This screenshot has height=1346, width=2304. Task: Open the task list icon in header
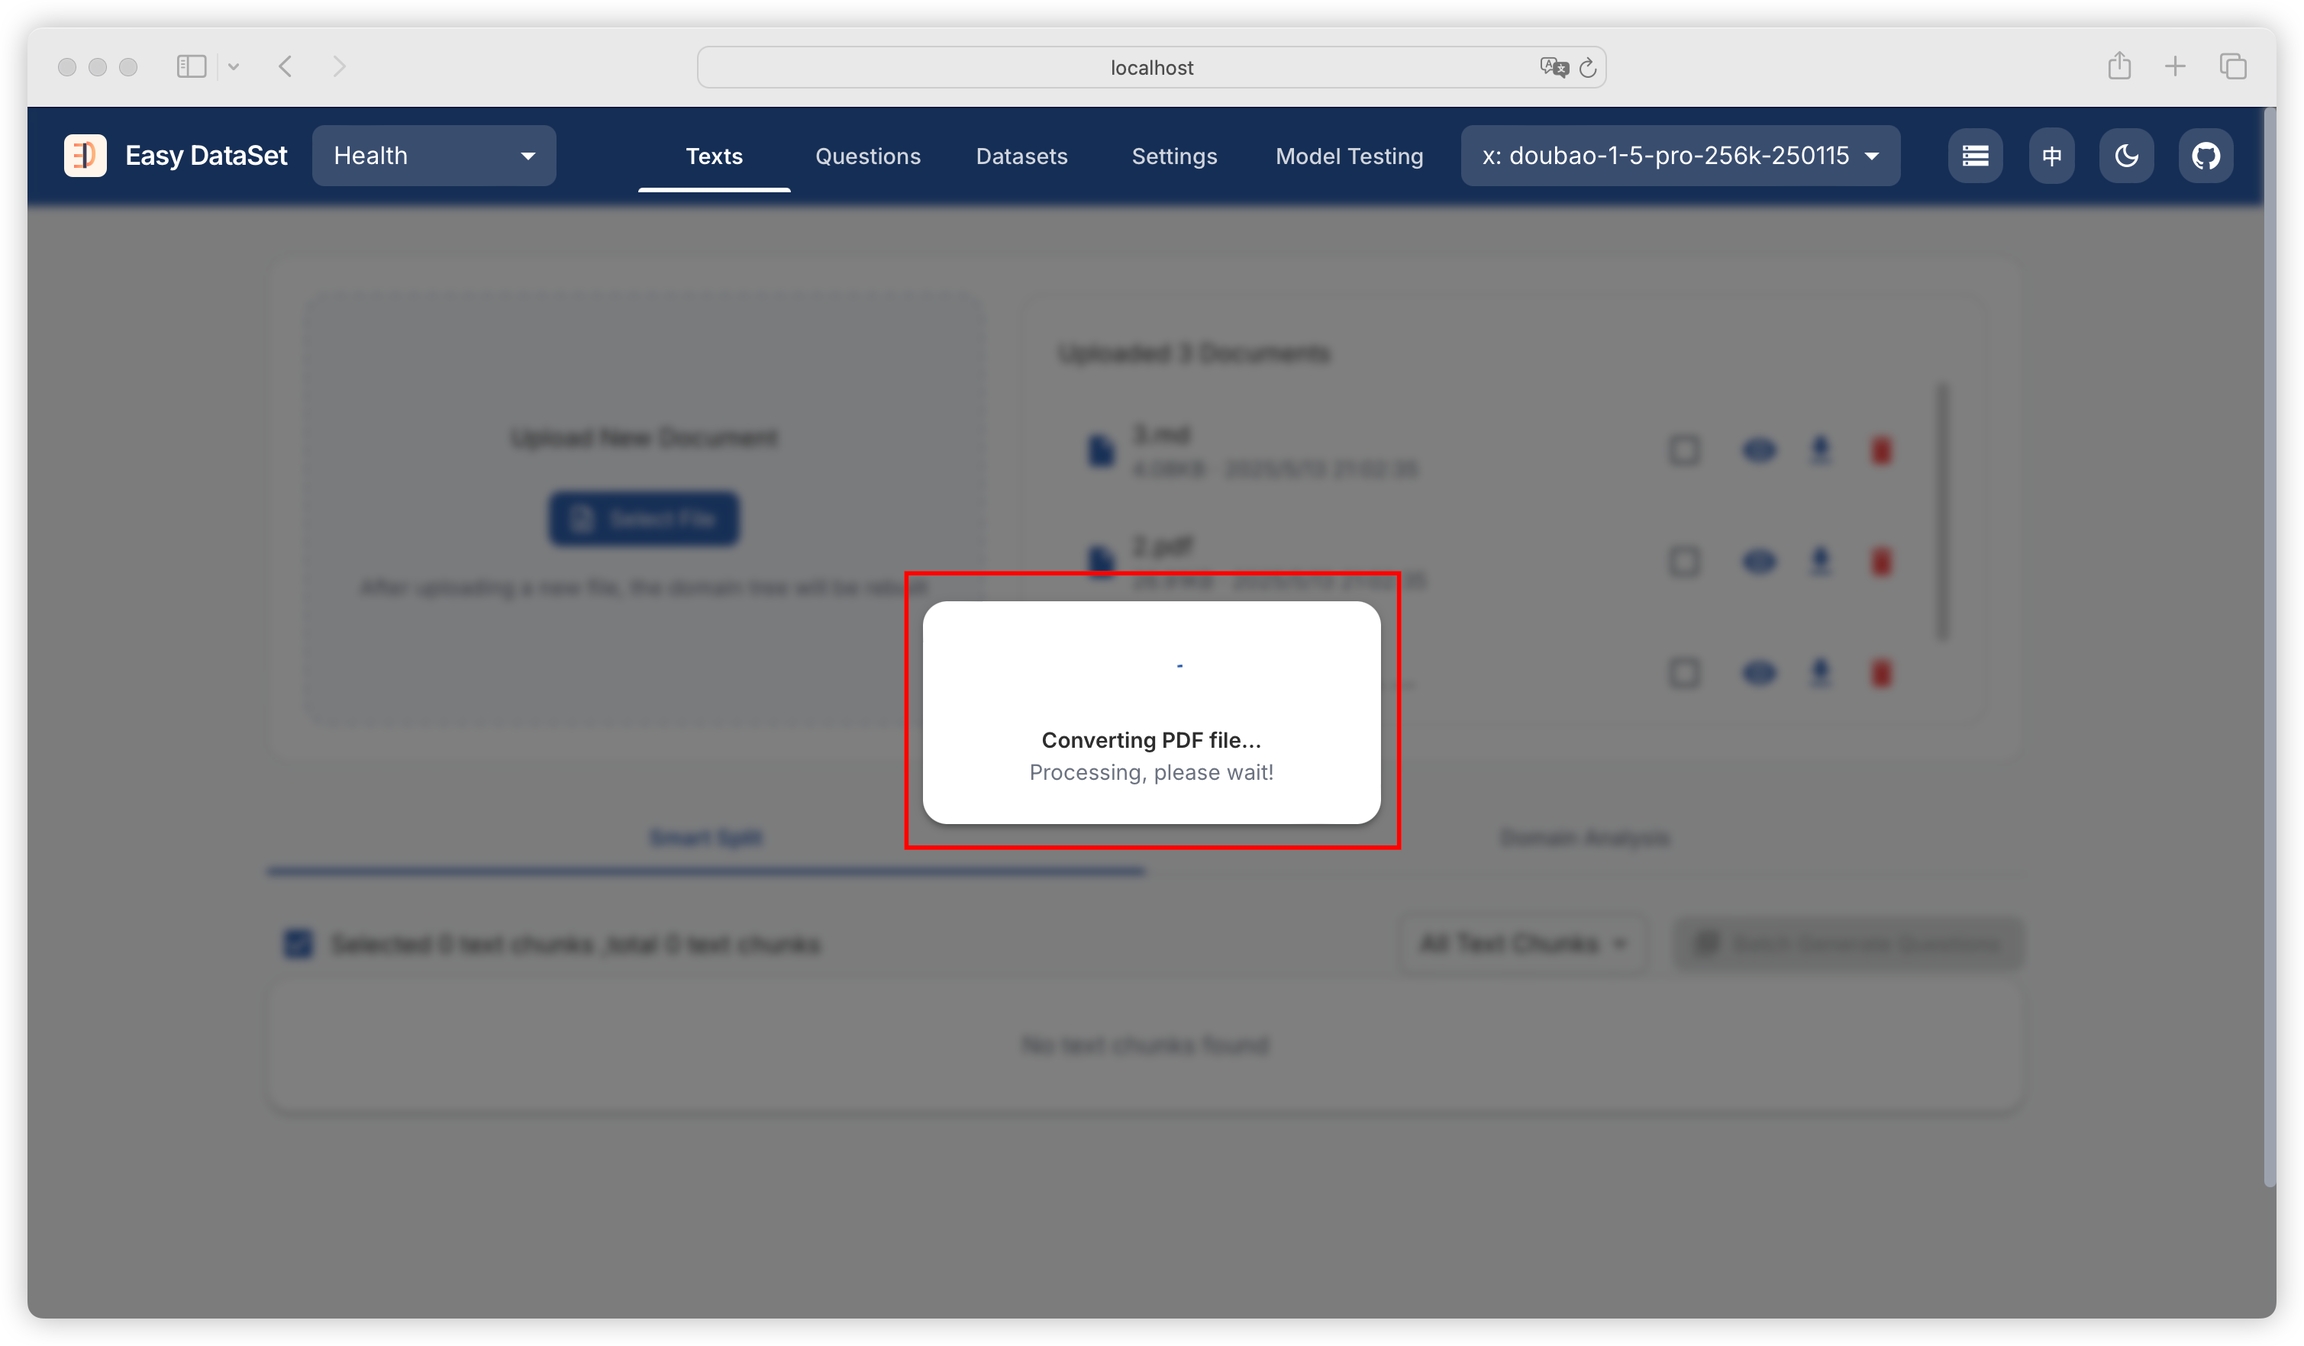pyautogui.click(x=1974, y=156)
